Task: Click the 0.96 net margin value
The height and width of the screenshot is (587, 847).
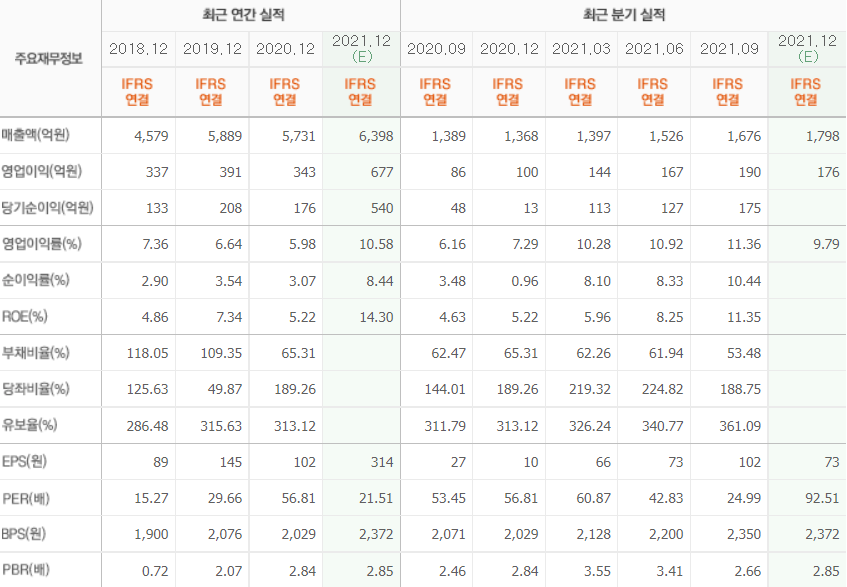Action: 525,281
